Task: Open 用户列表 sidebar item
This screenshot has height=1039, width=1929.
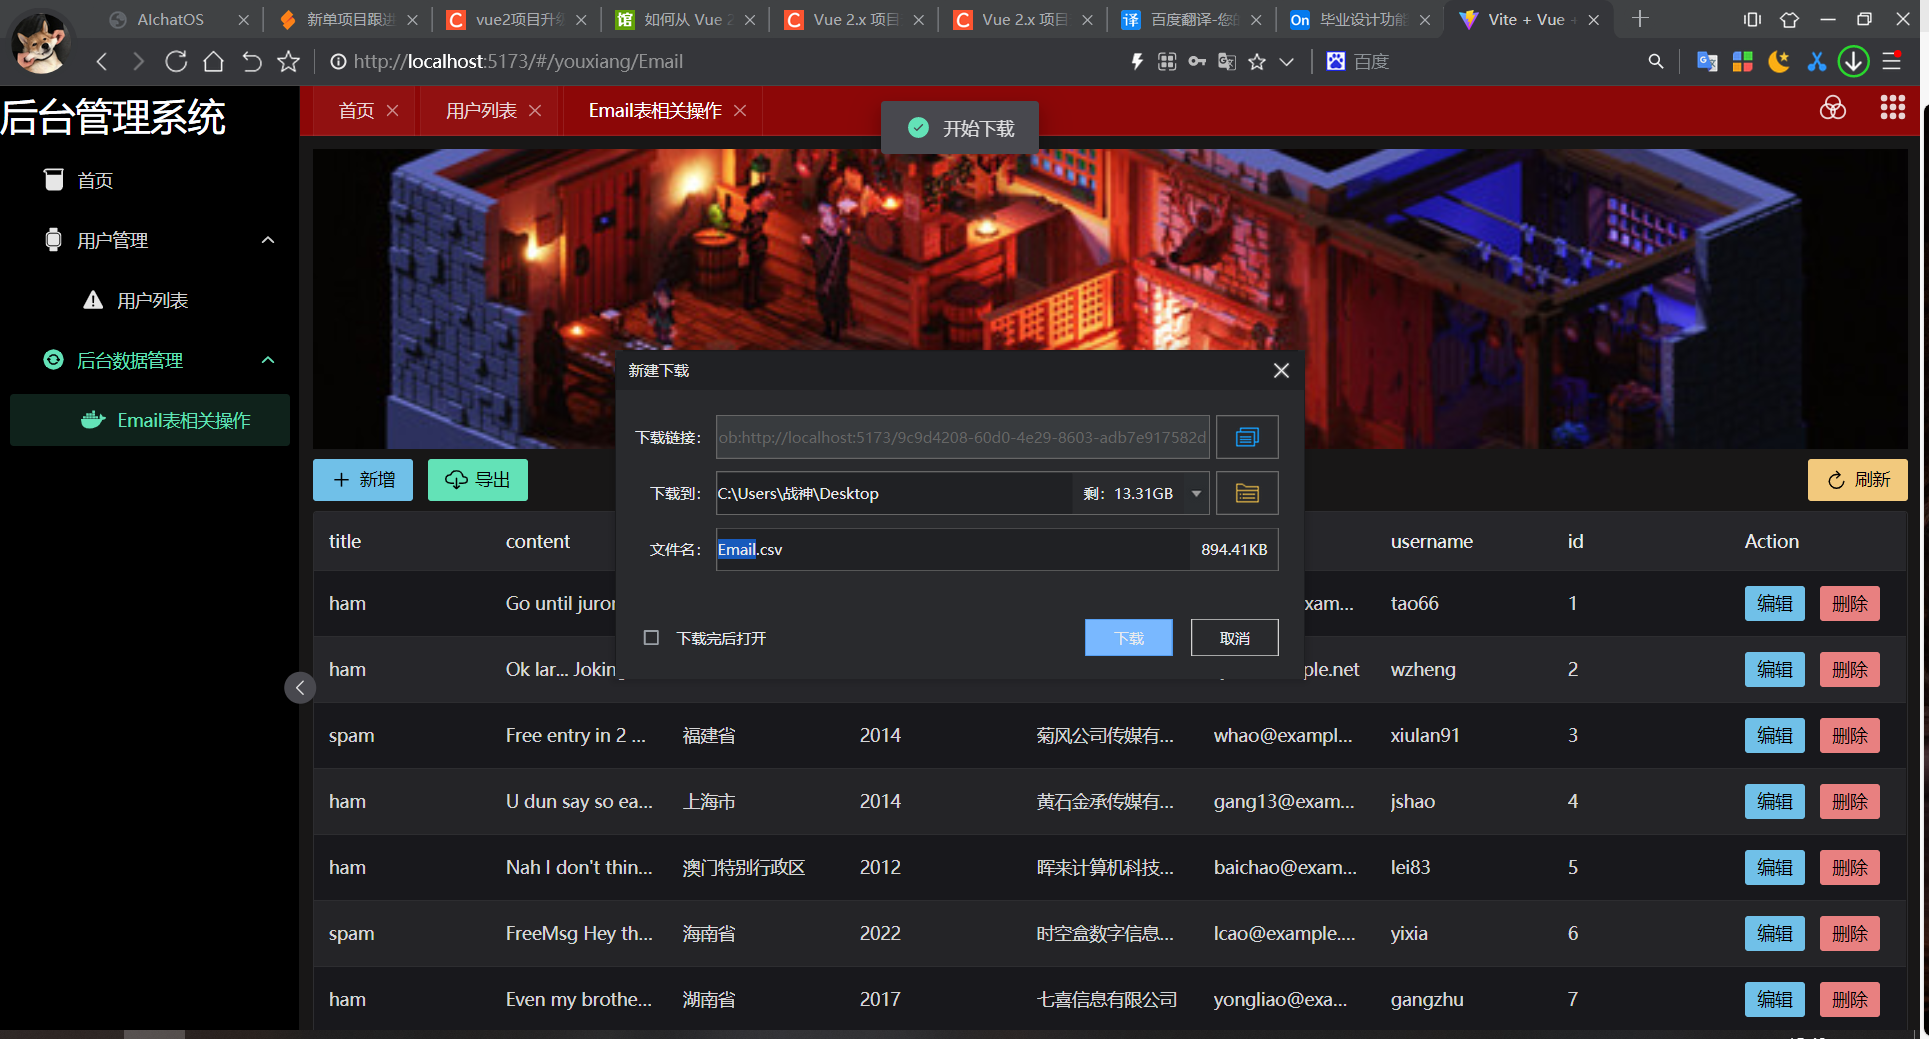Action: coord(150,300)
